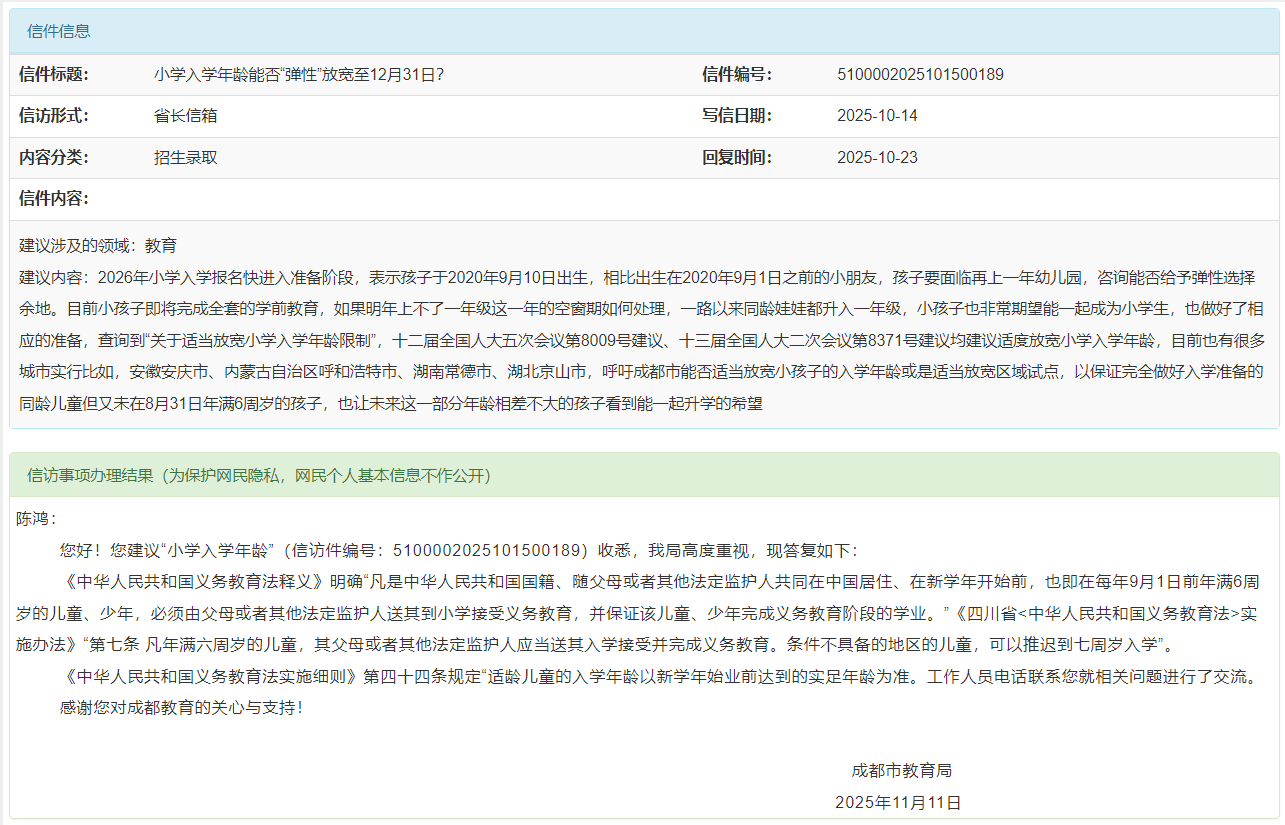Select the reply date 2025年11月11日

point(898,802)
